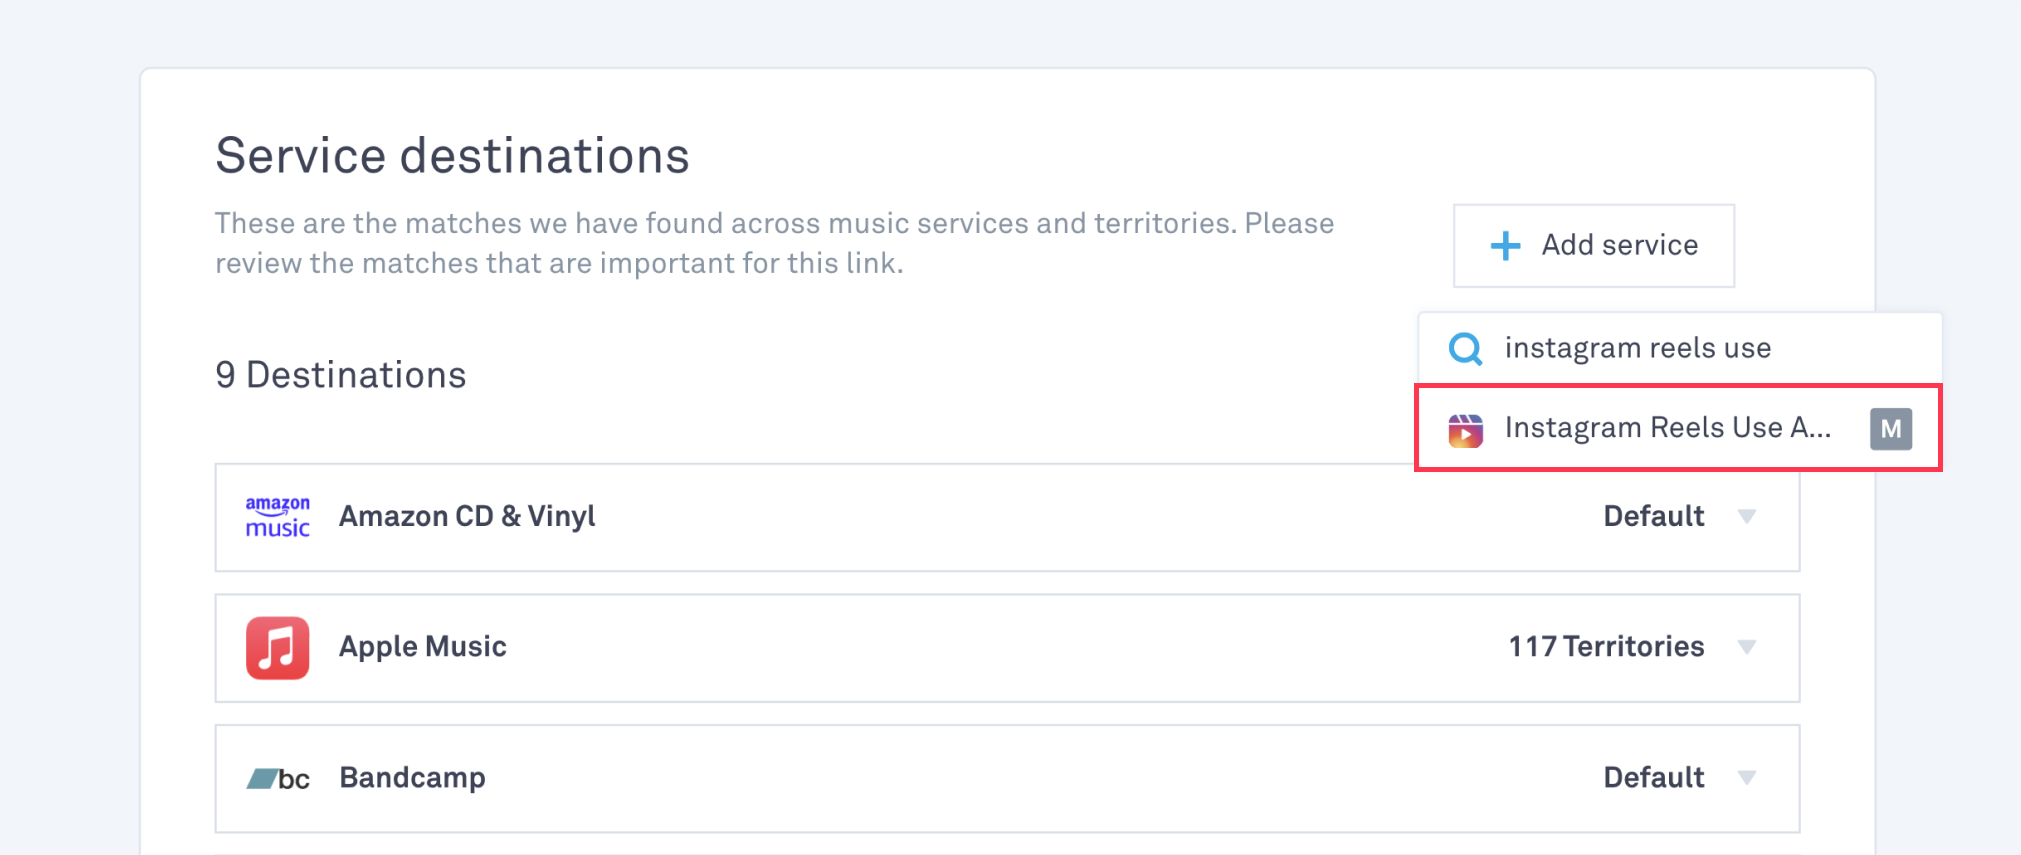The image size is (2021, 855).
Task: Click the search magnifier icon
Action: pyautogui.click(x=1466, y=349)
